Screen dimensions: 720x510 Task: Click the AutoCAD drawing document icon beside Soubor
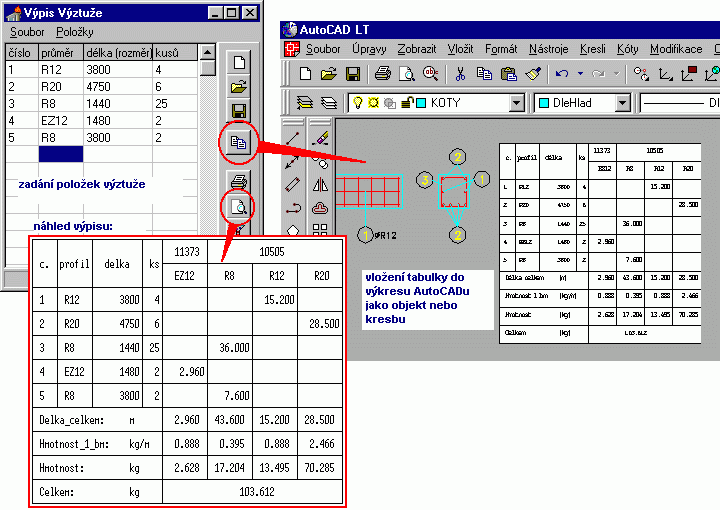292,49
